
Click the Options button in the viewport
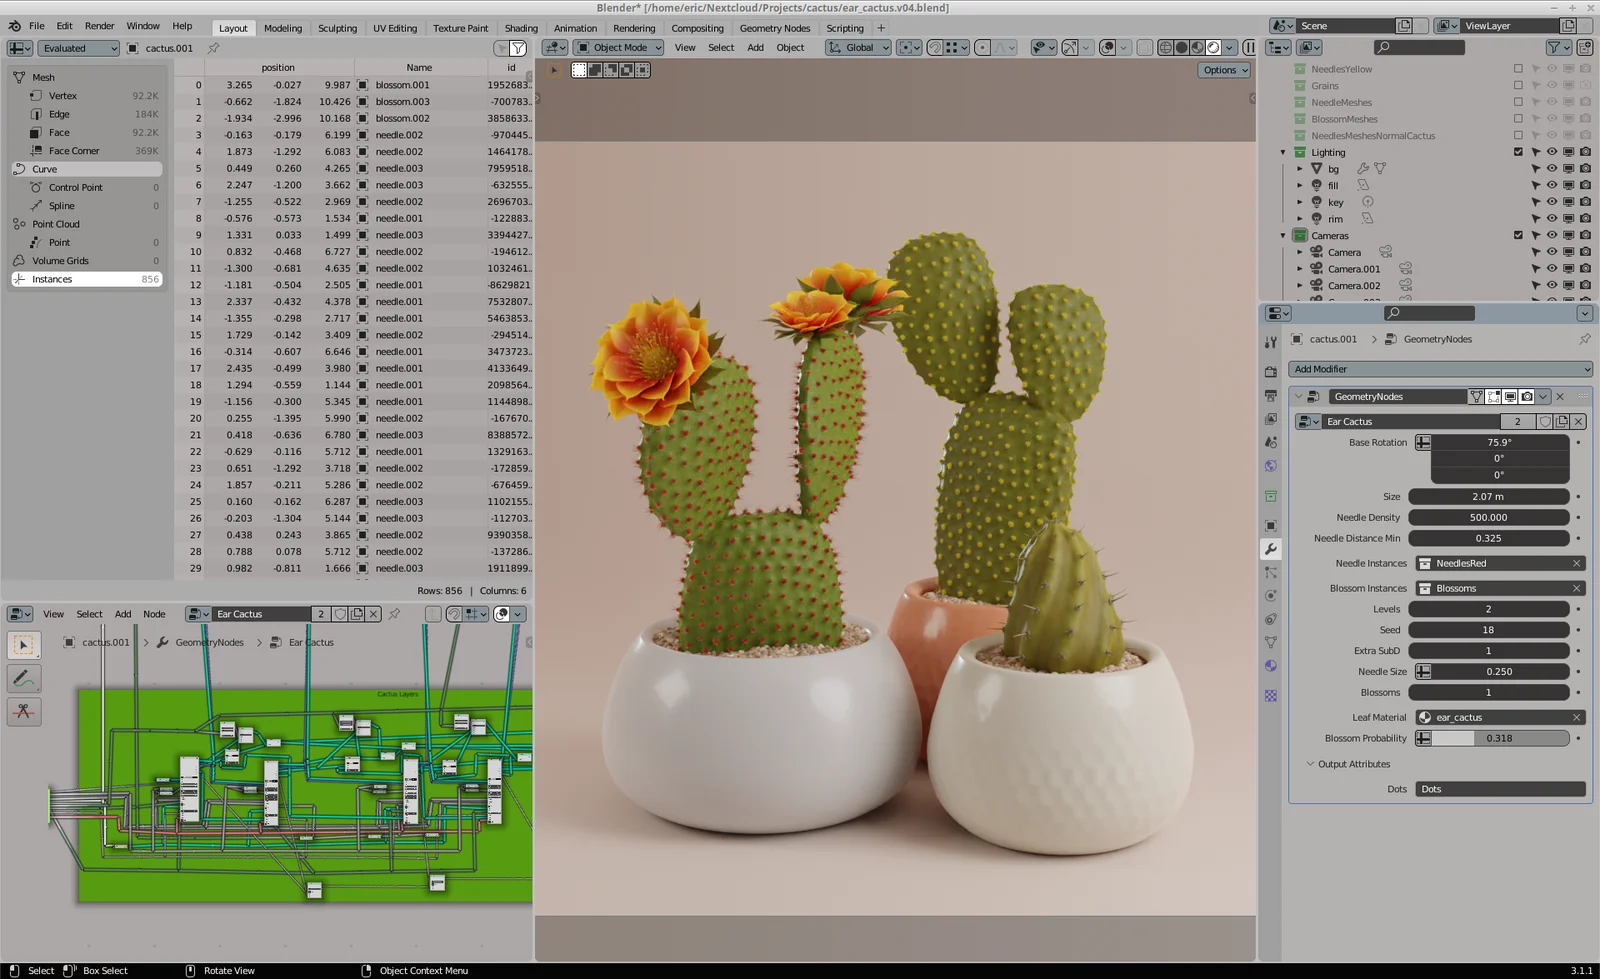[x=1223, y=70]
